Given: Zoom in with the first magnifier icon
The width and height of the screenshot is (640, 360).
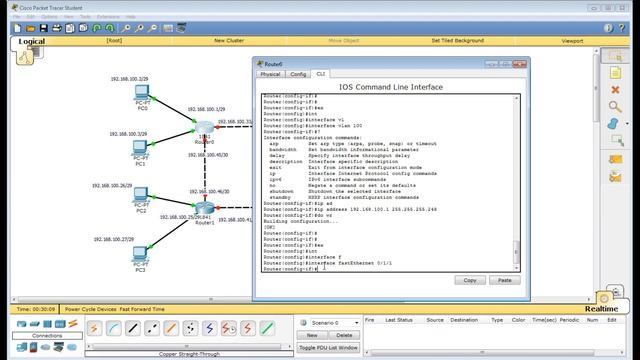Looking at the screenshot, I should [126, 28].
